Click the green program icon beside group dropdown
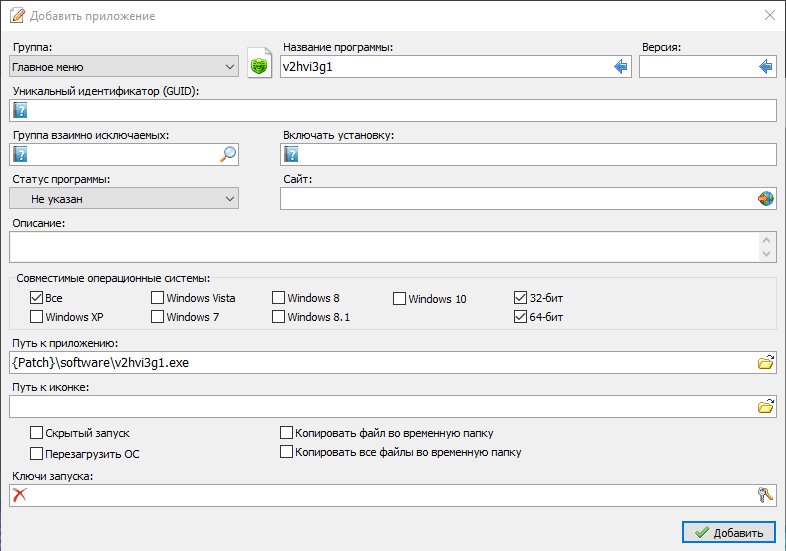Screen dimensions: 786x551 pos(259,64)
